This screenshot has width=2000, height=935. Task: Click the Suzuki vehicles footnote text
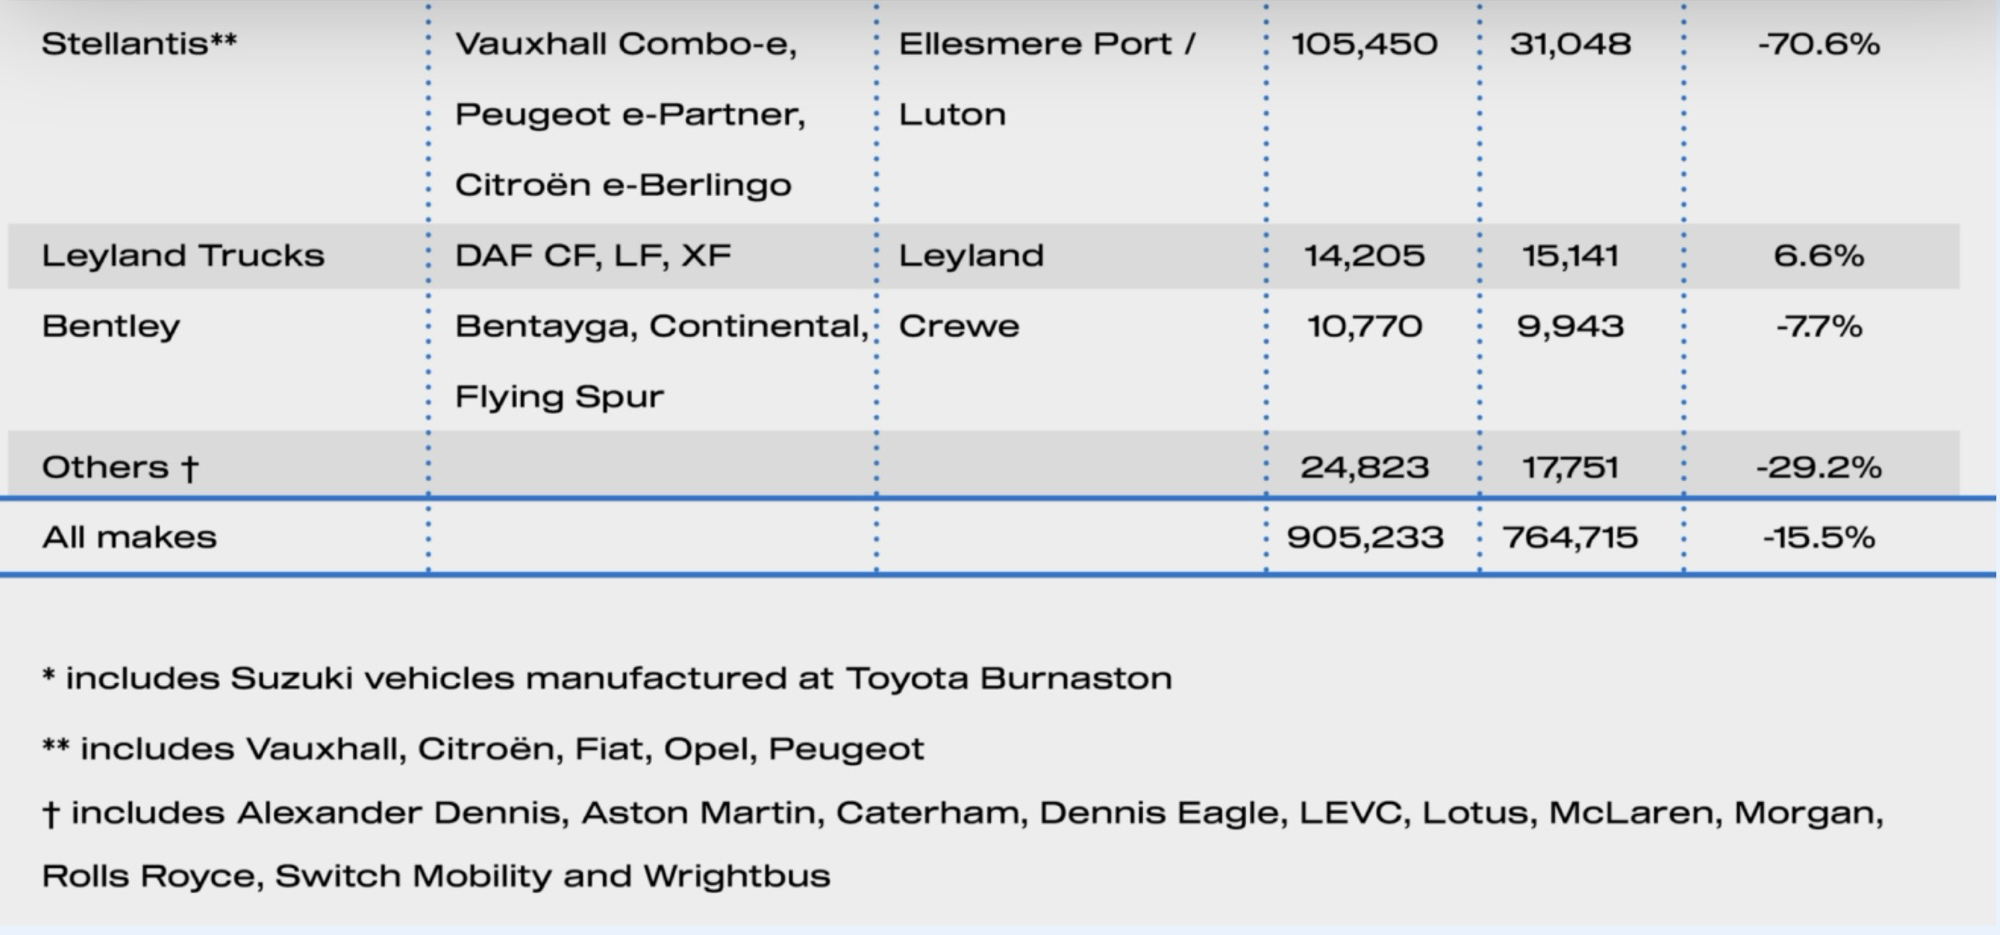(606, 678)
